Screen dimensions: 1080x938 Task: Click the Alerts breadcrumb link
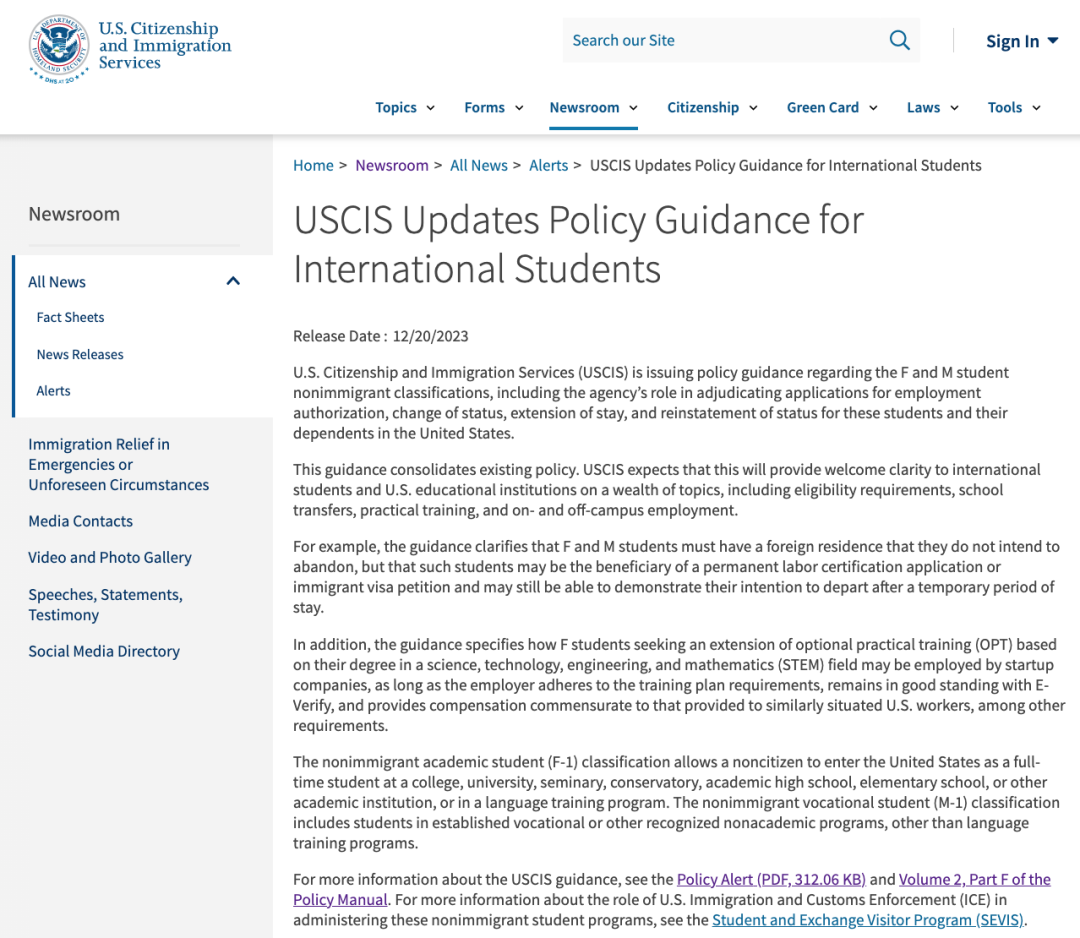pyautogui.click(x=548, y=165)
